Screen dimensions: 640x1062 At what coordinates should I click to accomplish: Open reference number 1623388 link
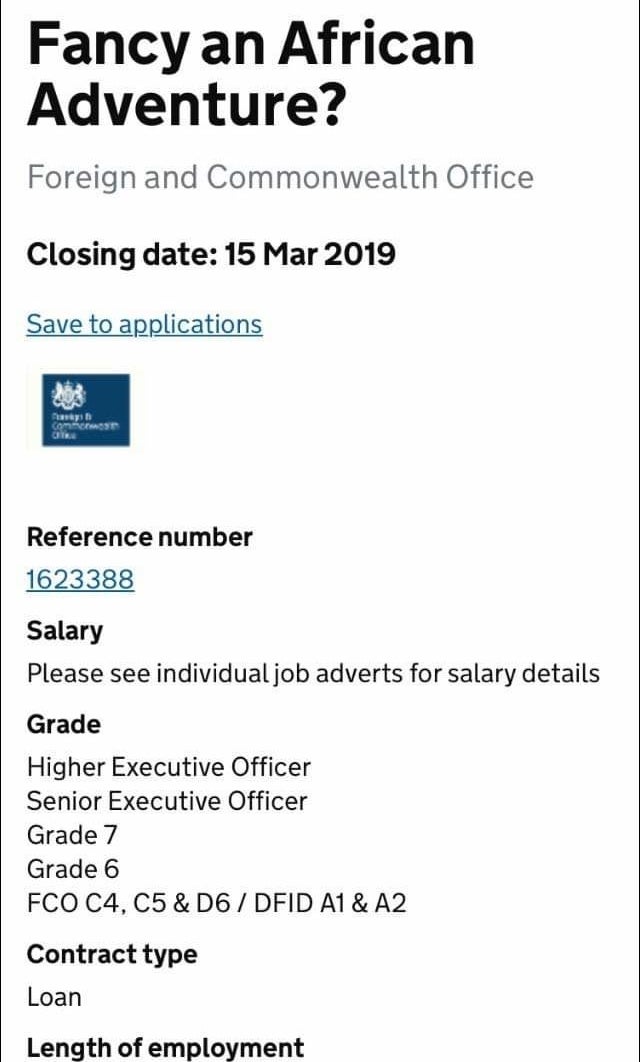click(81, 580)
